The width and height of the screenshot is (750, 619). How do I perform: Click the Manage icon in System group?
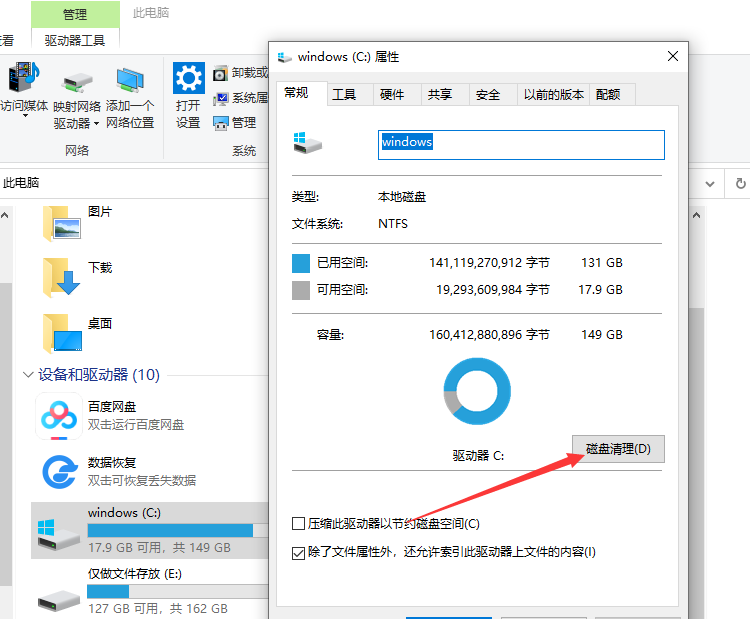(221, 123)
